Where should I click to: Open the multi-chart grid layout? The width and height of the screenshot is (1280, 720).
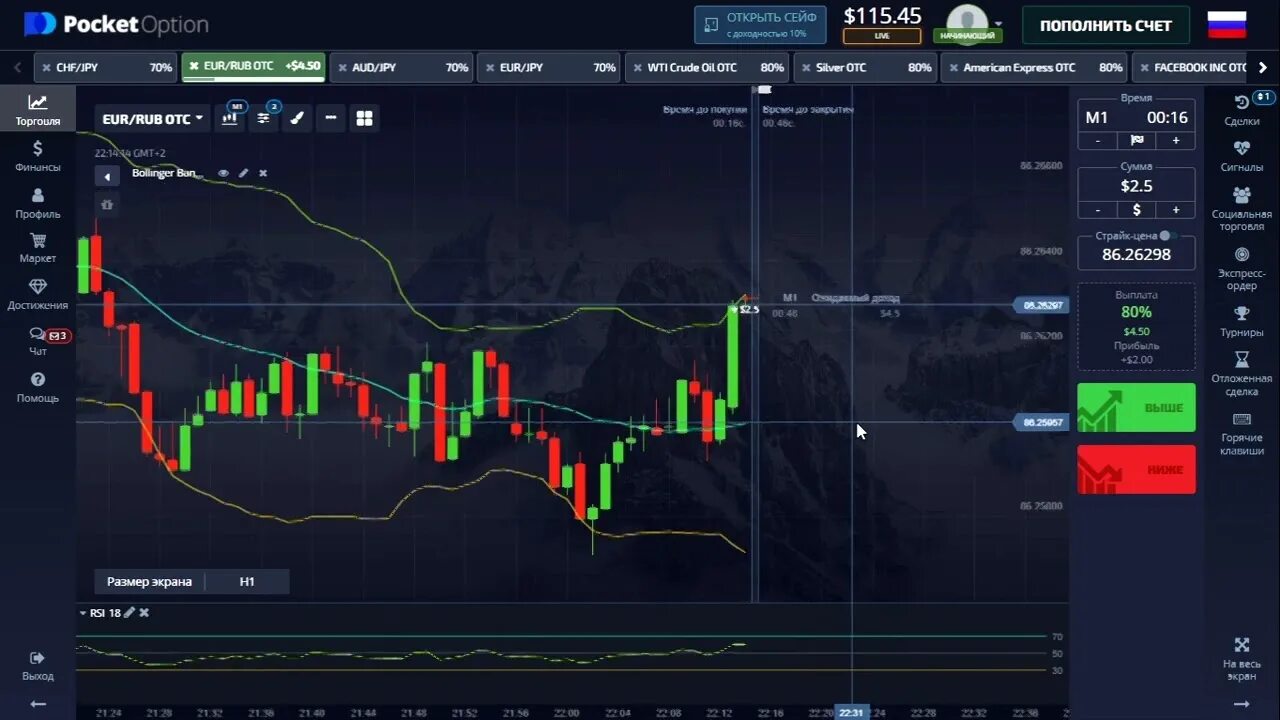[x=364, y=118]
